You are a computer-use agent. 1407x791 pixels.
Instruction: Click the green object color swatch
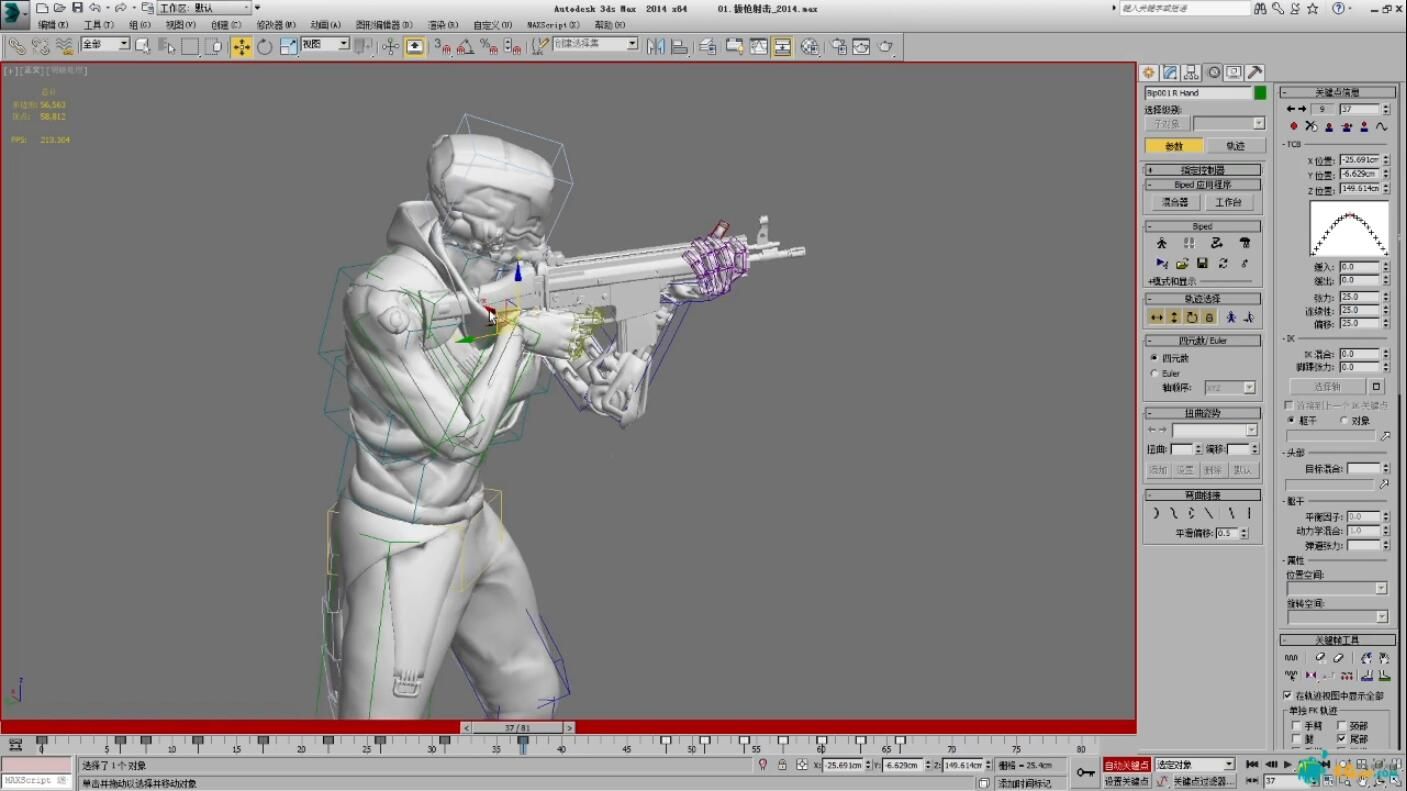(1260, 93)
